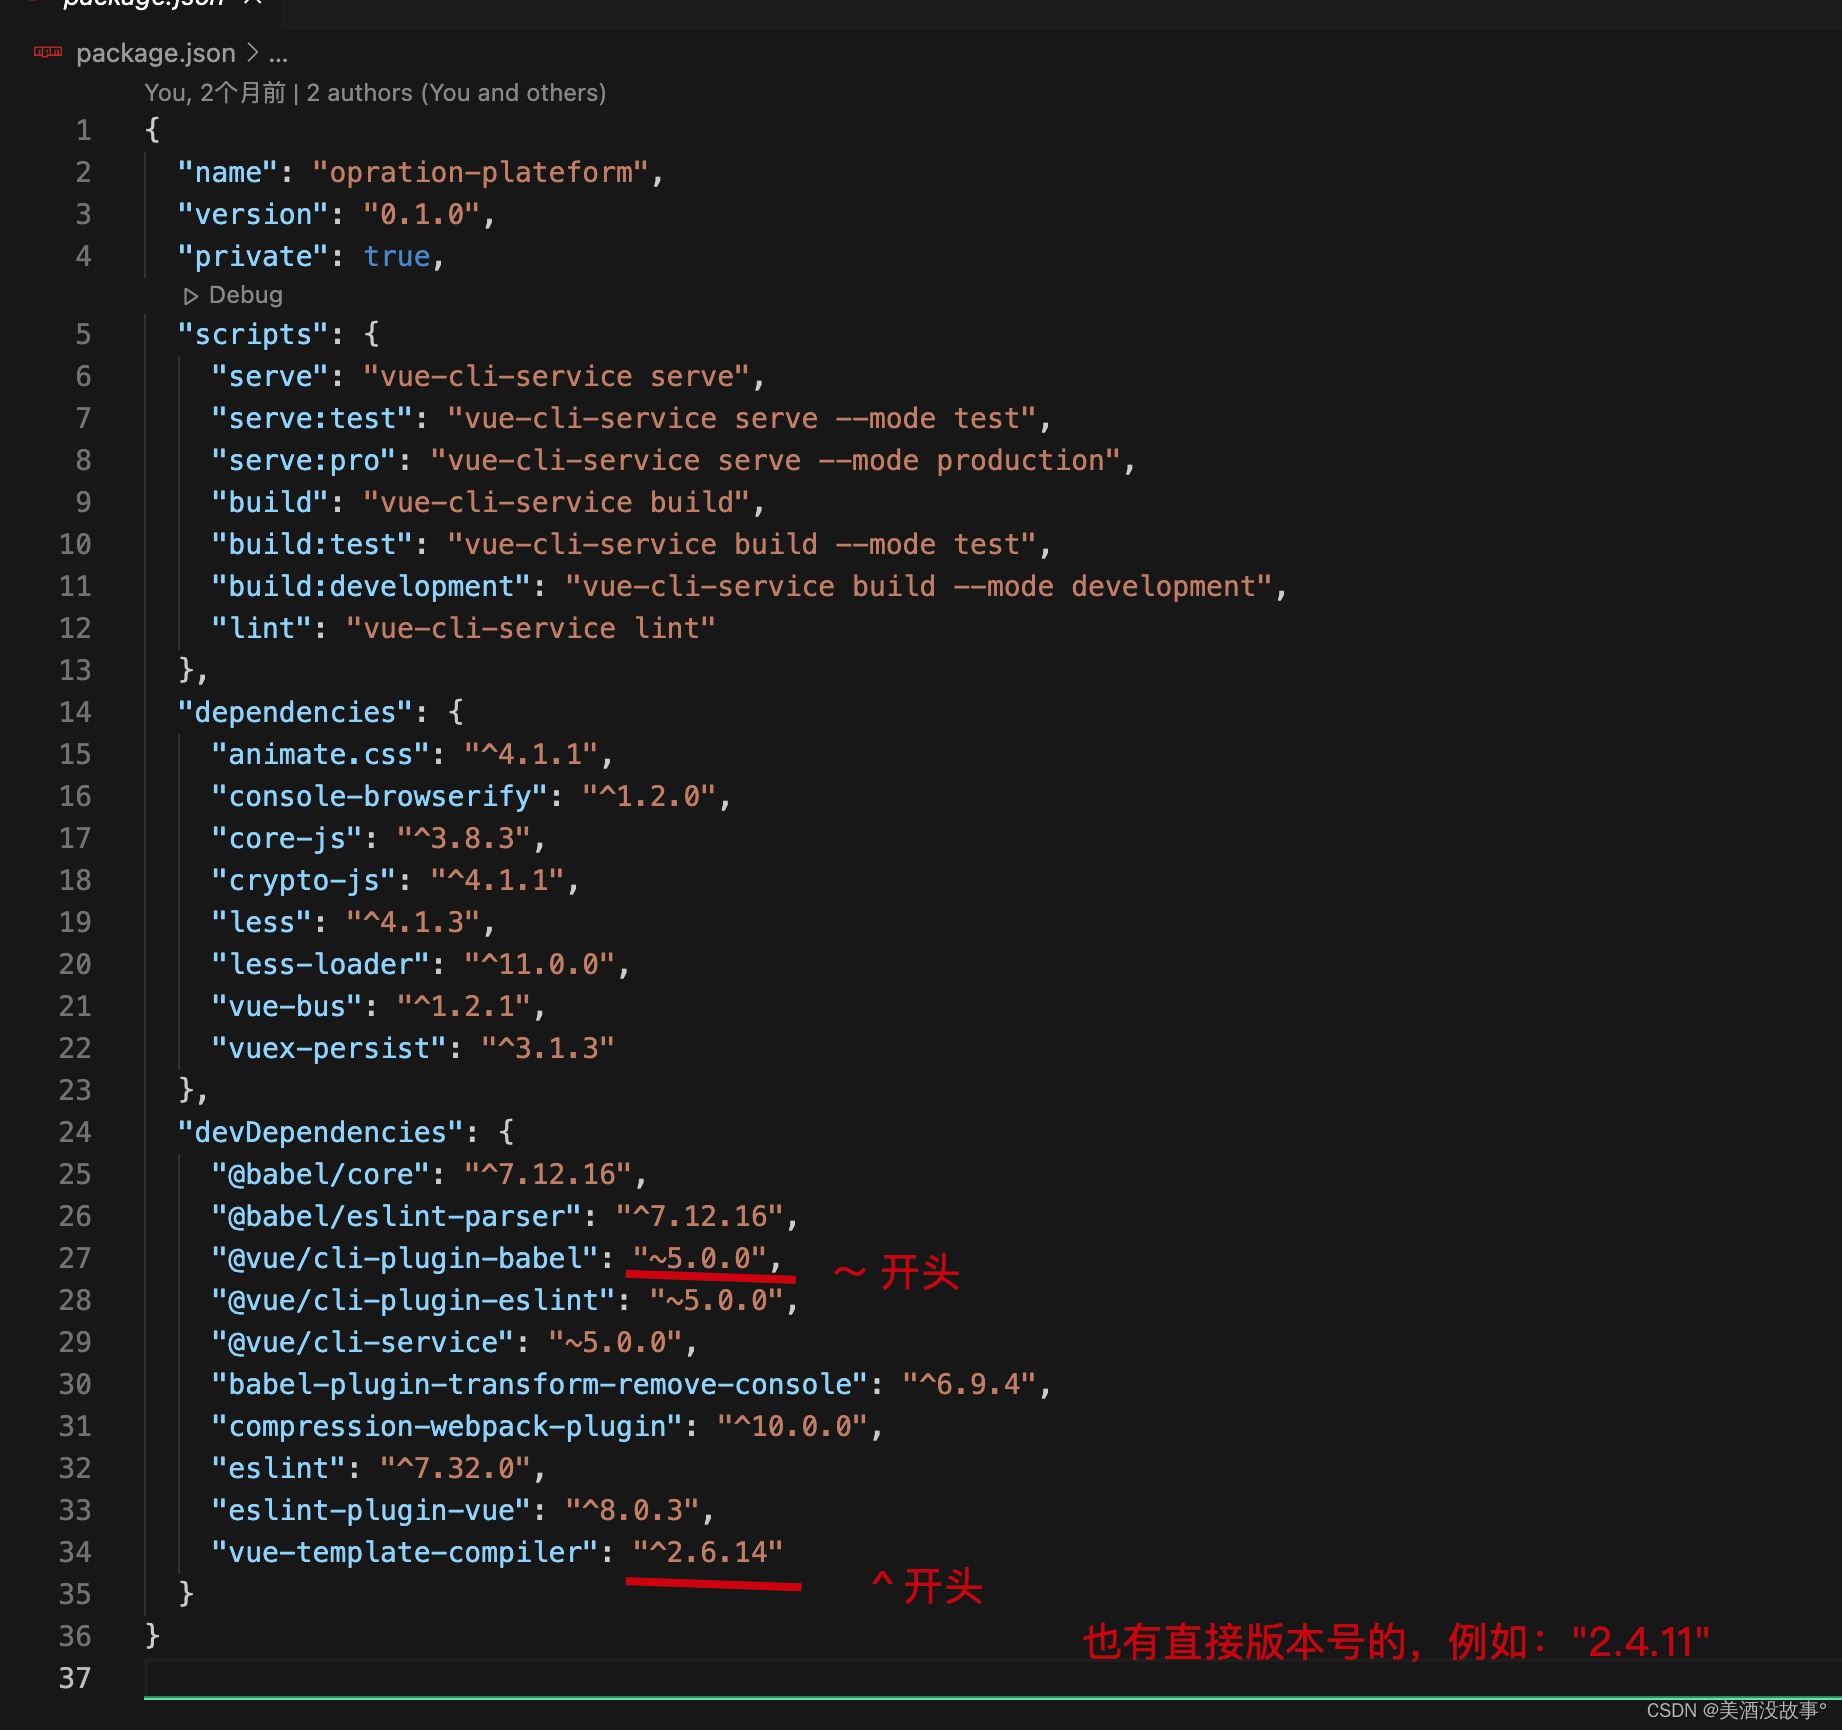Viewport: 1842px width, 1730px height.
Task: Click the "less-loader" version "^11.0.0"
Action: [x=540, y=964]
